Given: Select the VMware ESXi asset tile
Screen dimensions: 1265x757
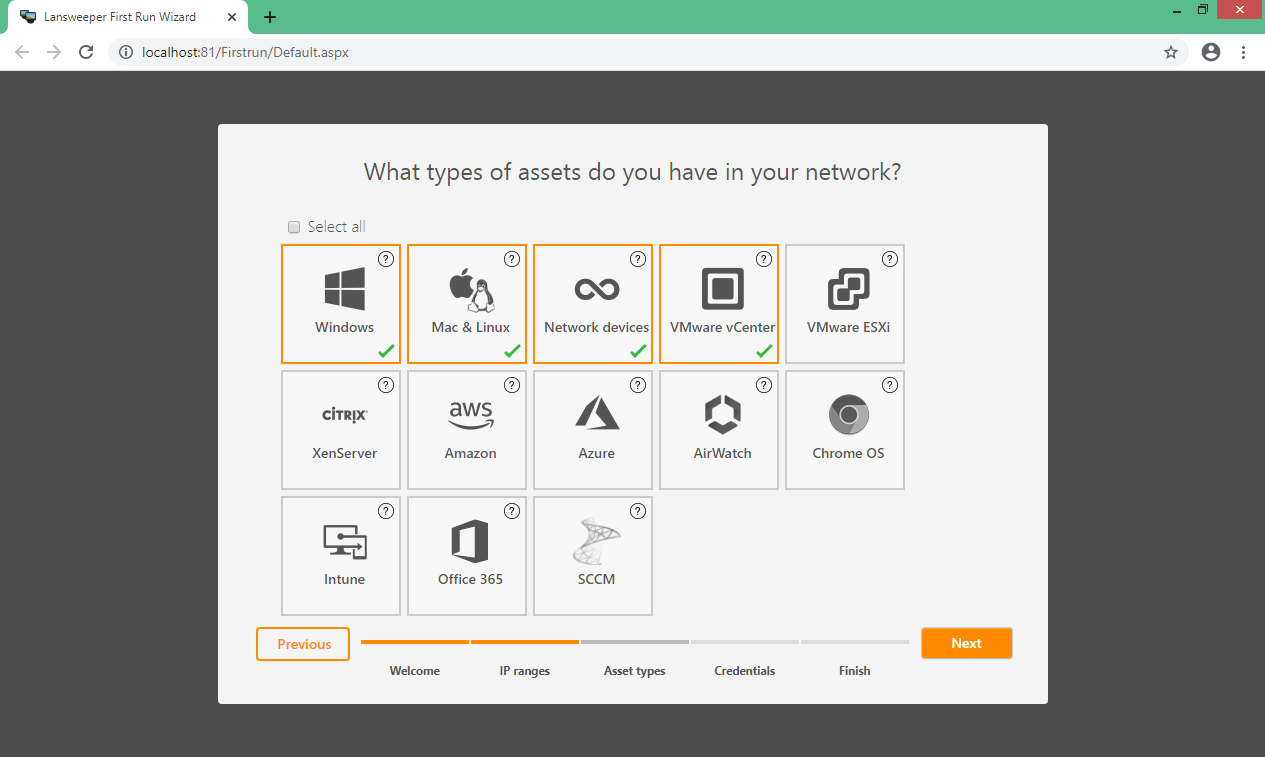Looking at the screenshot, I should (845, 304).
